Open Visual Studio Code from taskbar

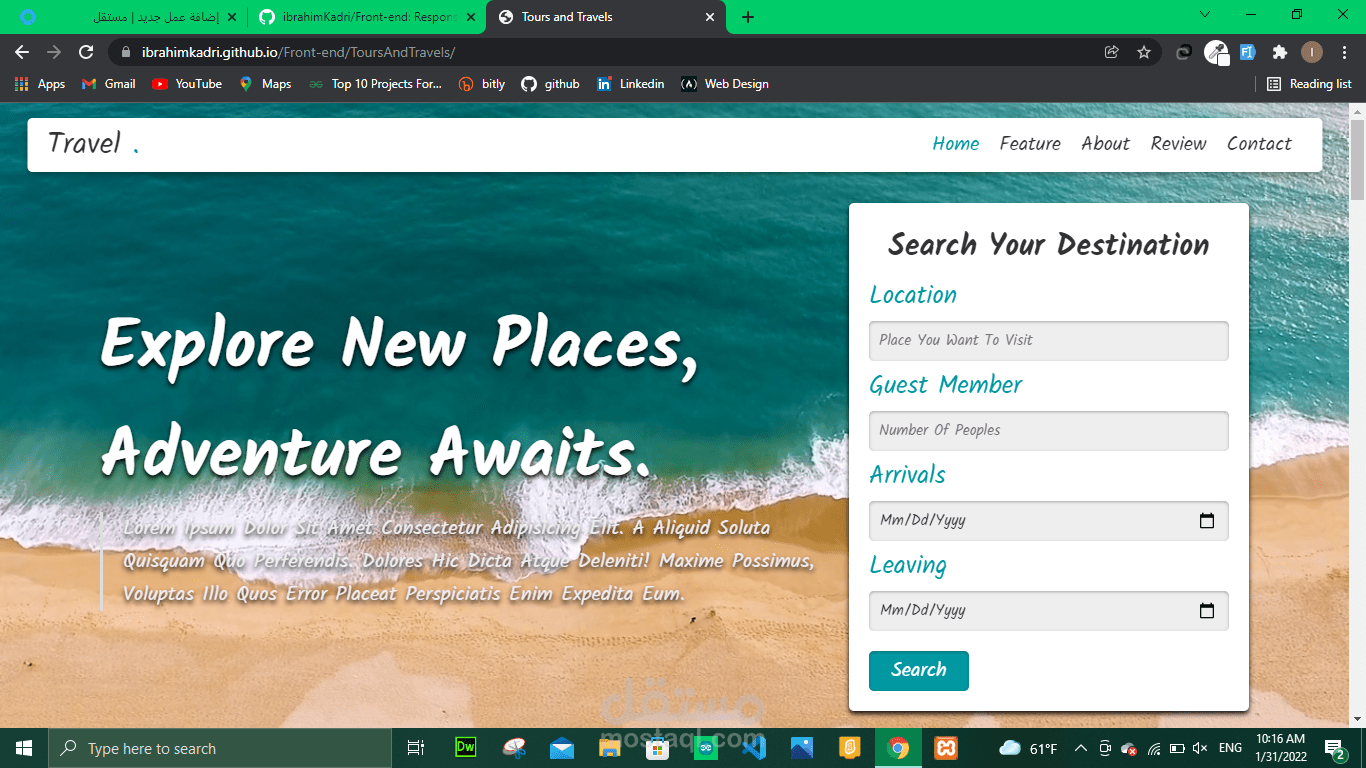coord(753,748)
